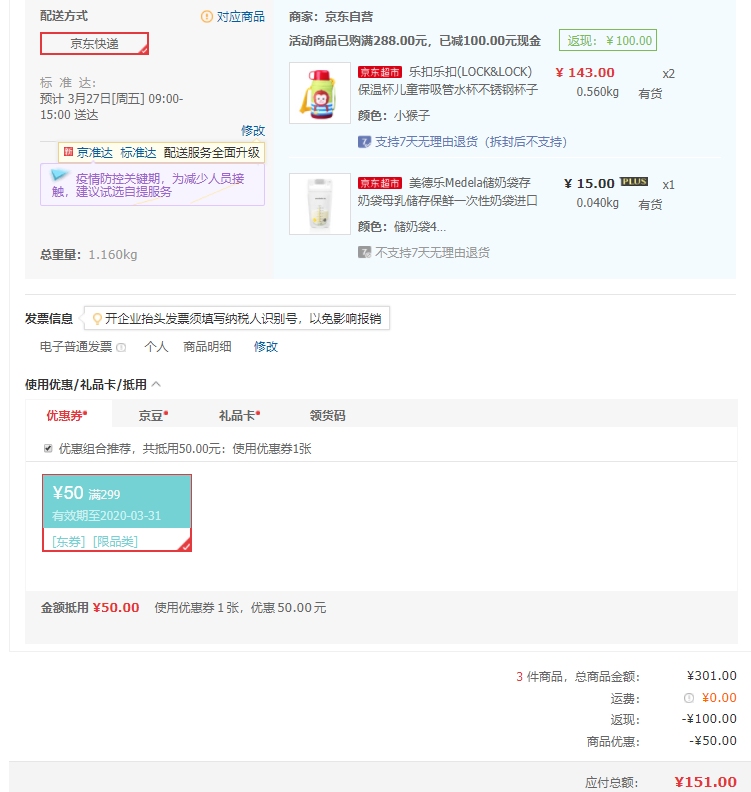The height and width of the screenshot is (792, 751).
Task: Uncheck the 优惠组合推荐 checkbox
Action: [48, 449]
